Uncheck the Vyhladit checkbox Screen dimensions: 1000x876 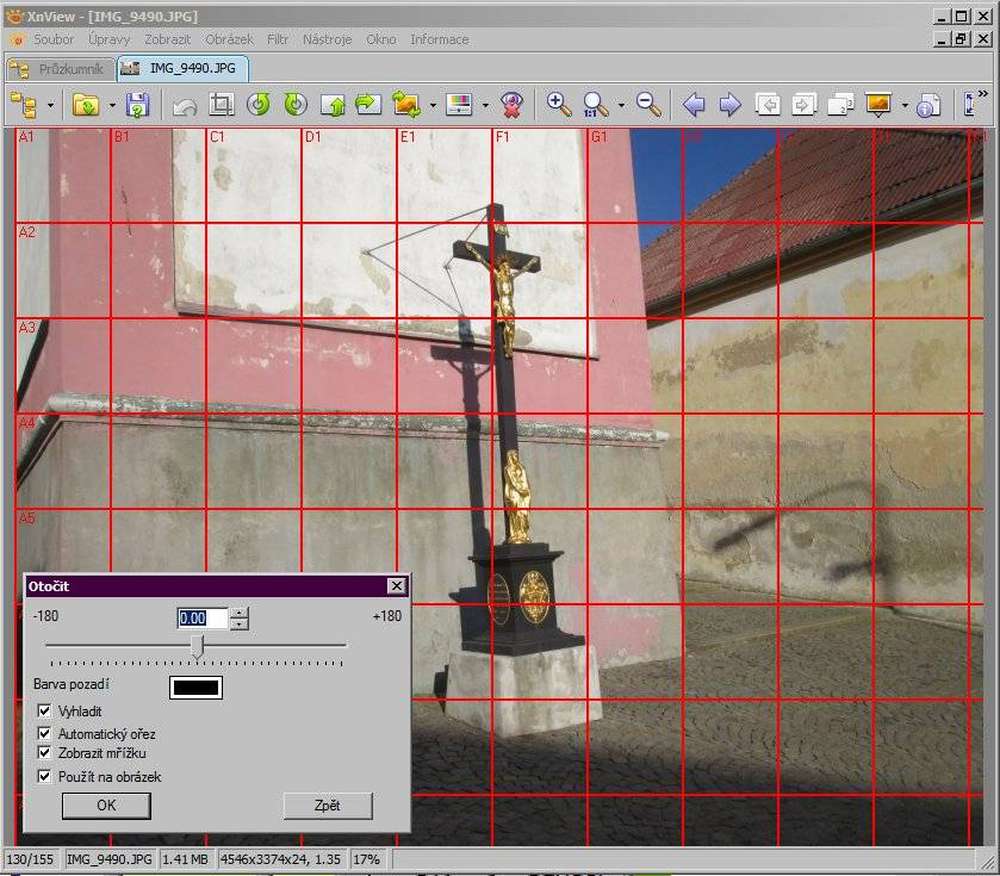[45, 711]
